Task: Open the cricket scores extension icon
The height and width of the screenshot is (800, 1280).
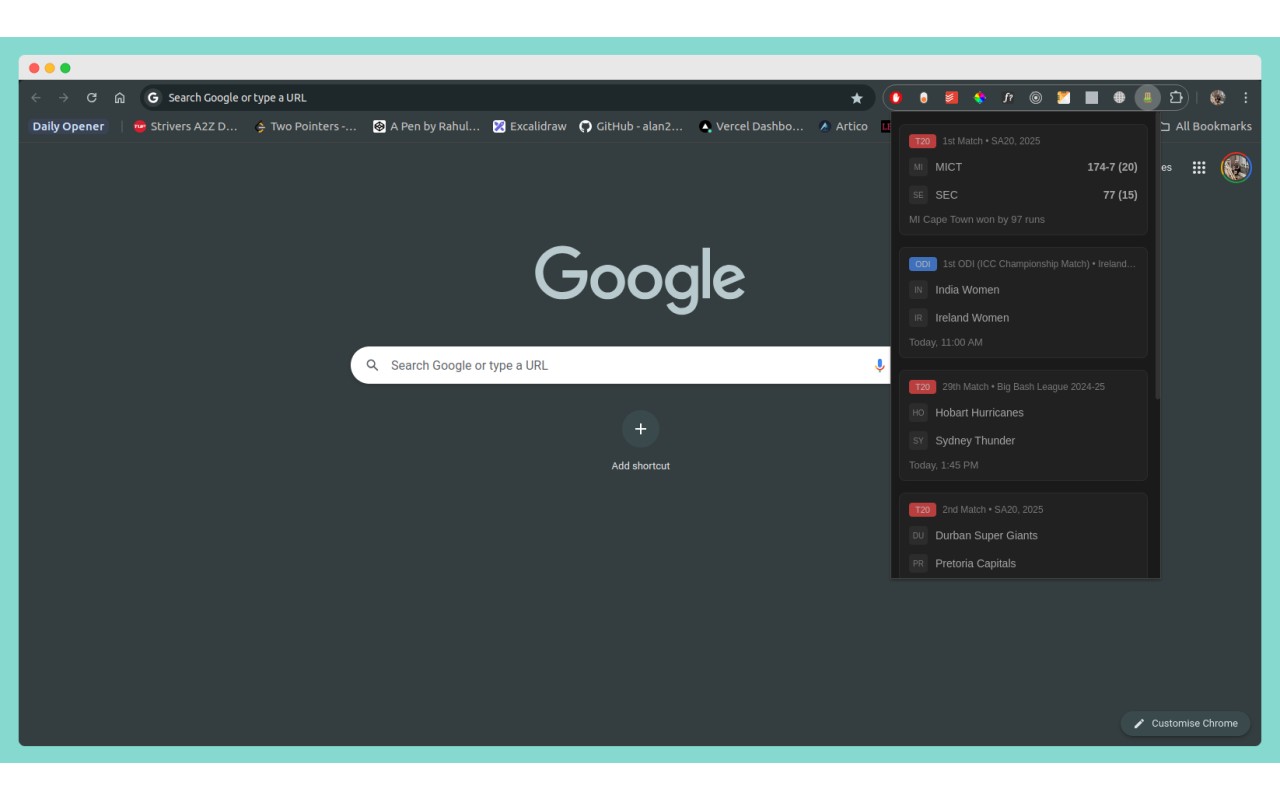Action: tap(1147, 97)
